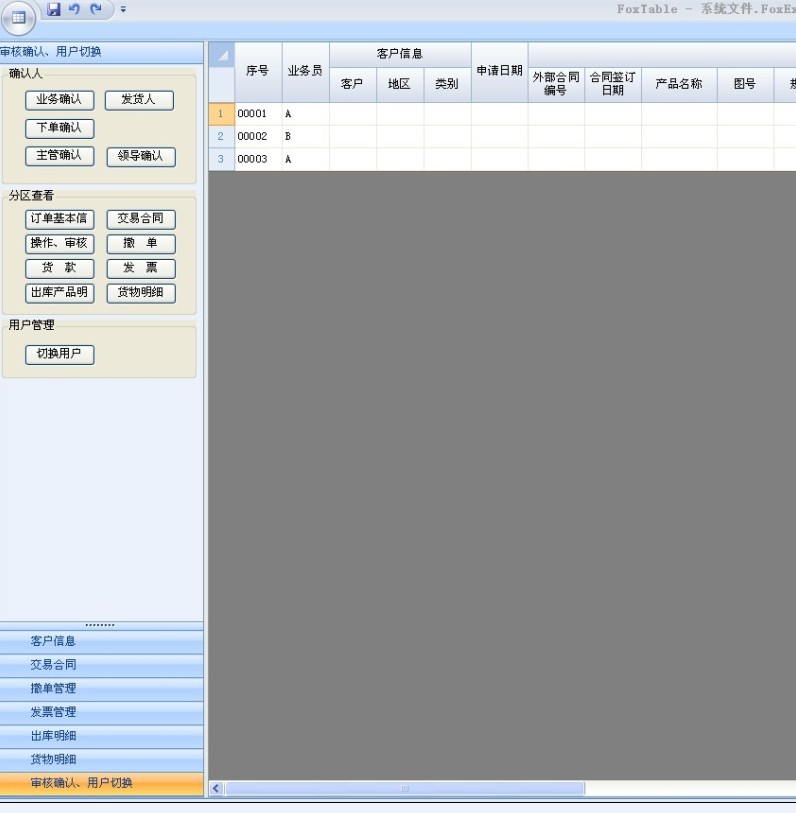Click the 订单基本信 button

60,219
